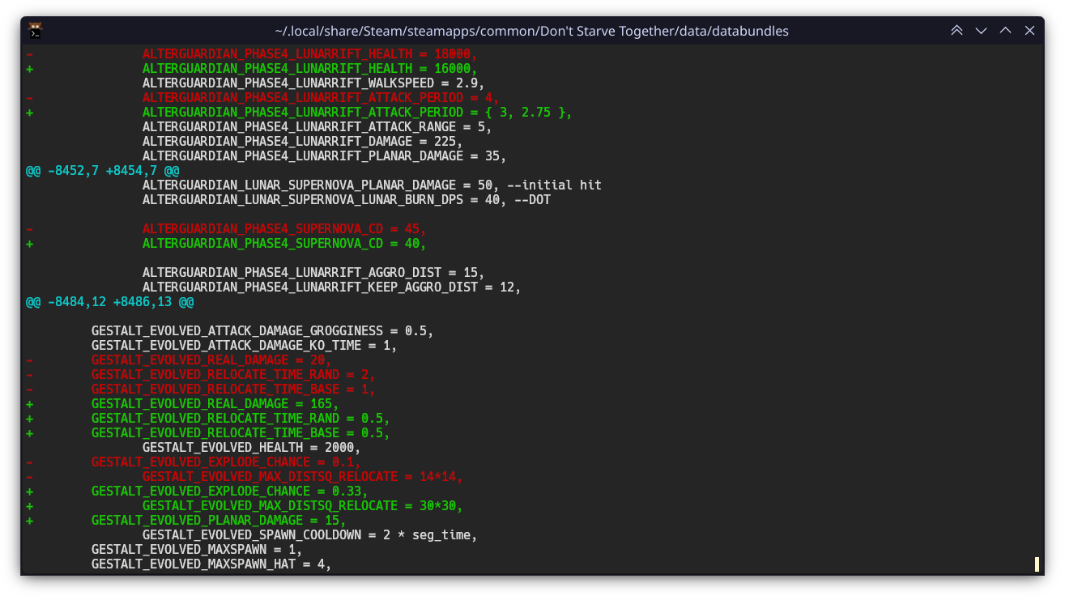Minimize the terminal with the down chevron
This screenshot has height=600, width=1065.
pyautogui.click(x=981, y=31)
